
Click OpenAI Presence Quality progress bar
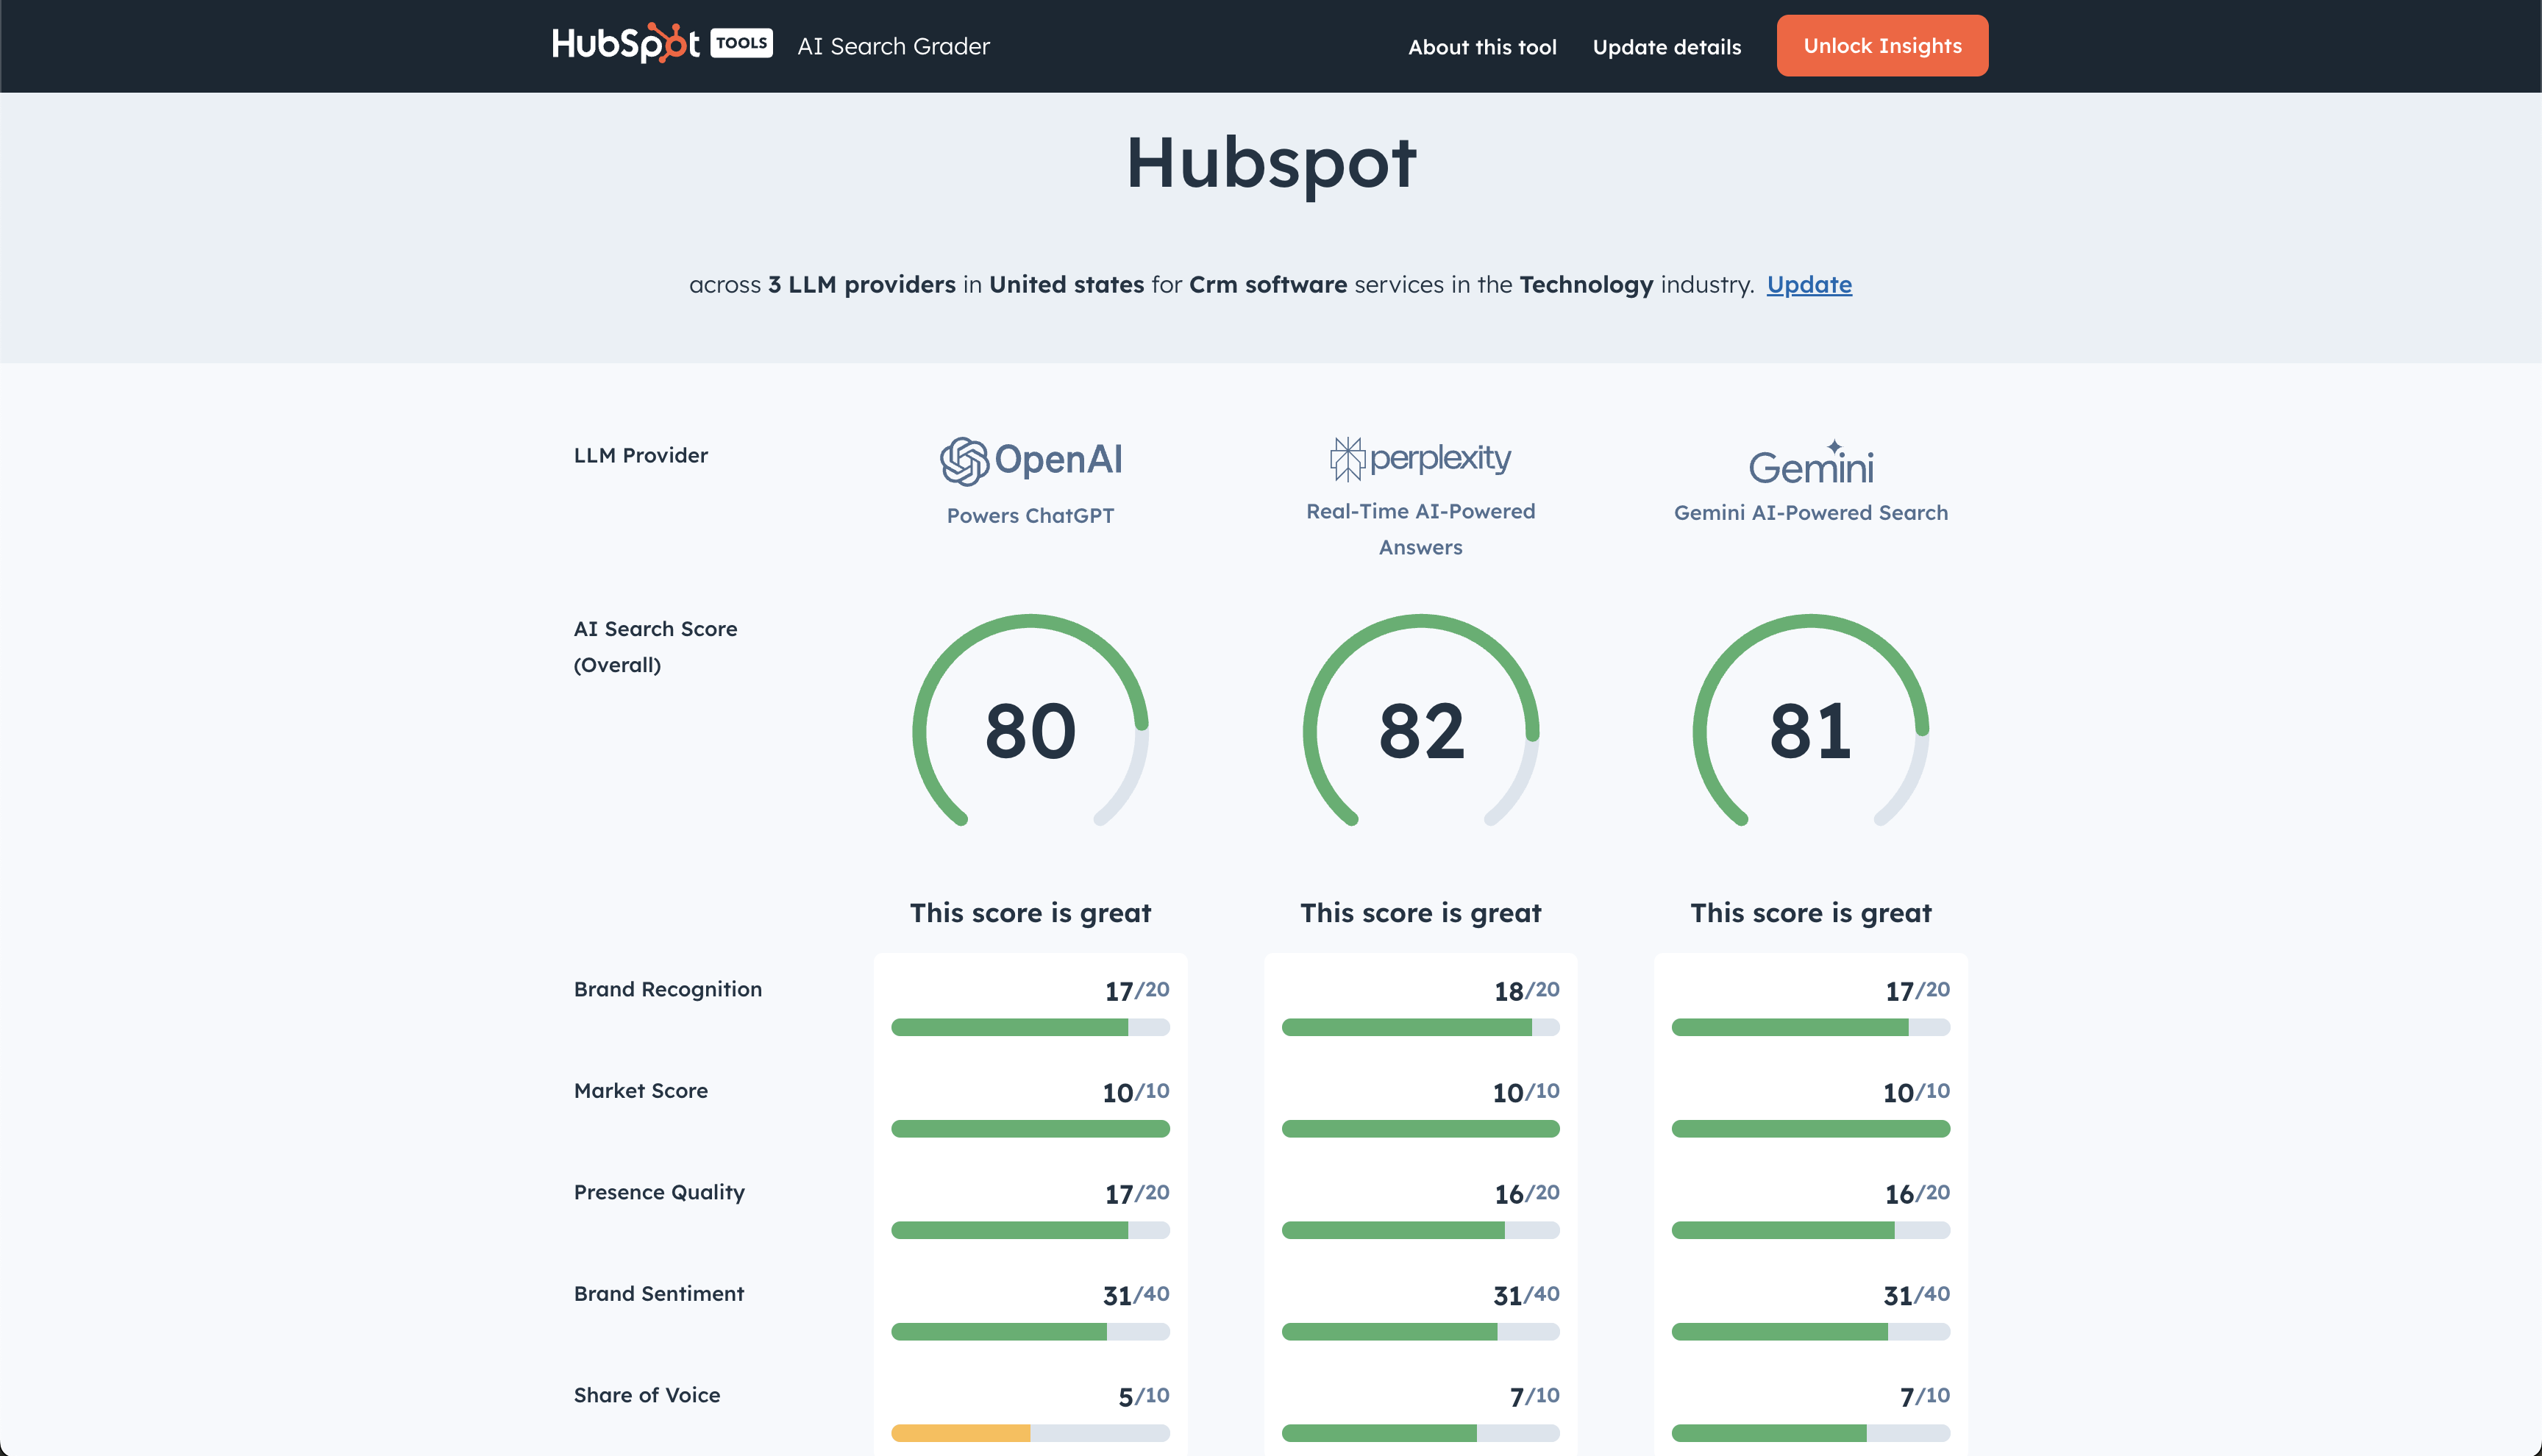(1030, 1230)
